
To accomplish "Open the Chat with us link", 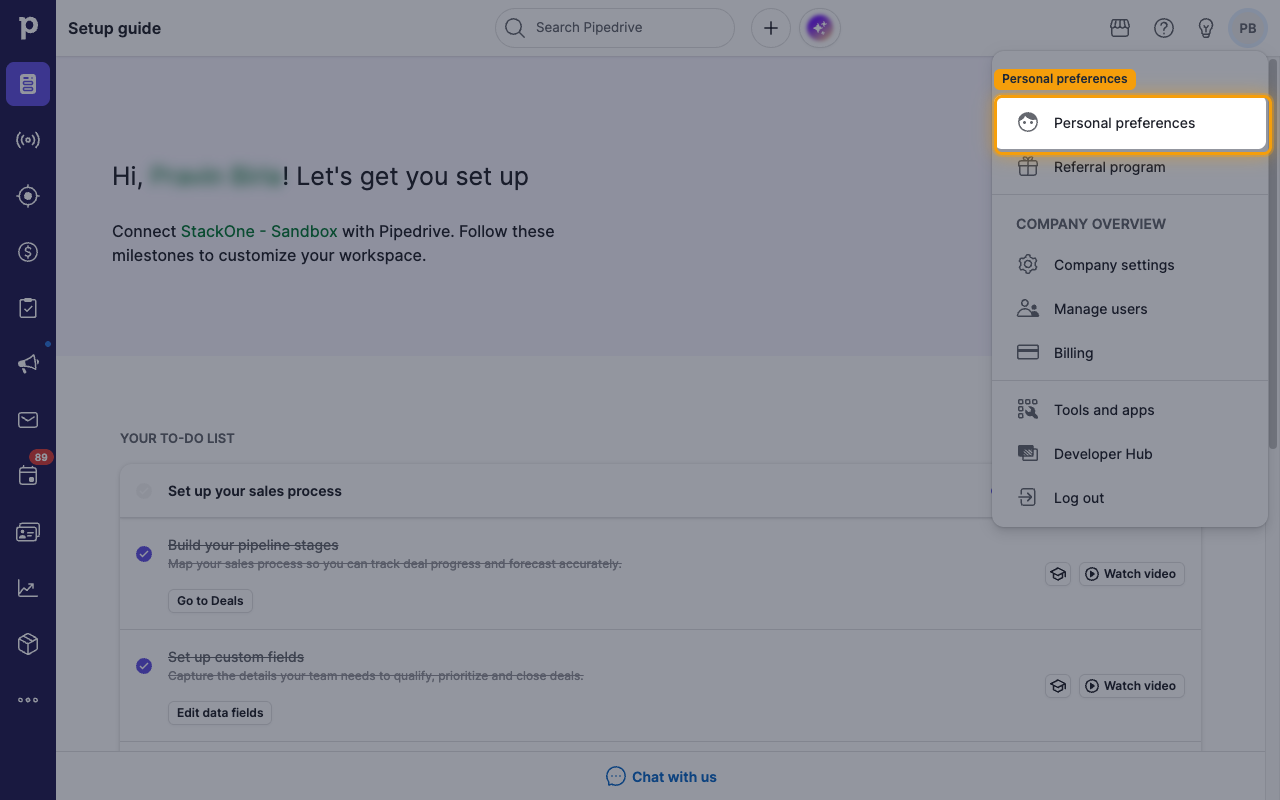I will pyautogui.click(x=662, y=777).
